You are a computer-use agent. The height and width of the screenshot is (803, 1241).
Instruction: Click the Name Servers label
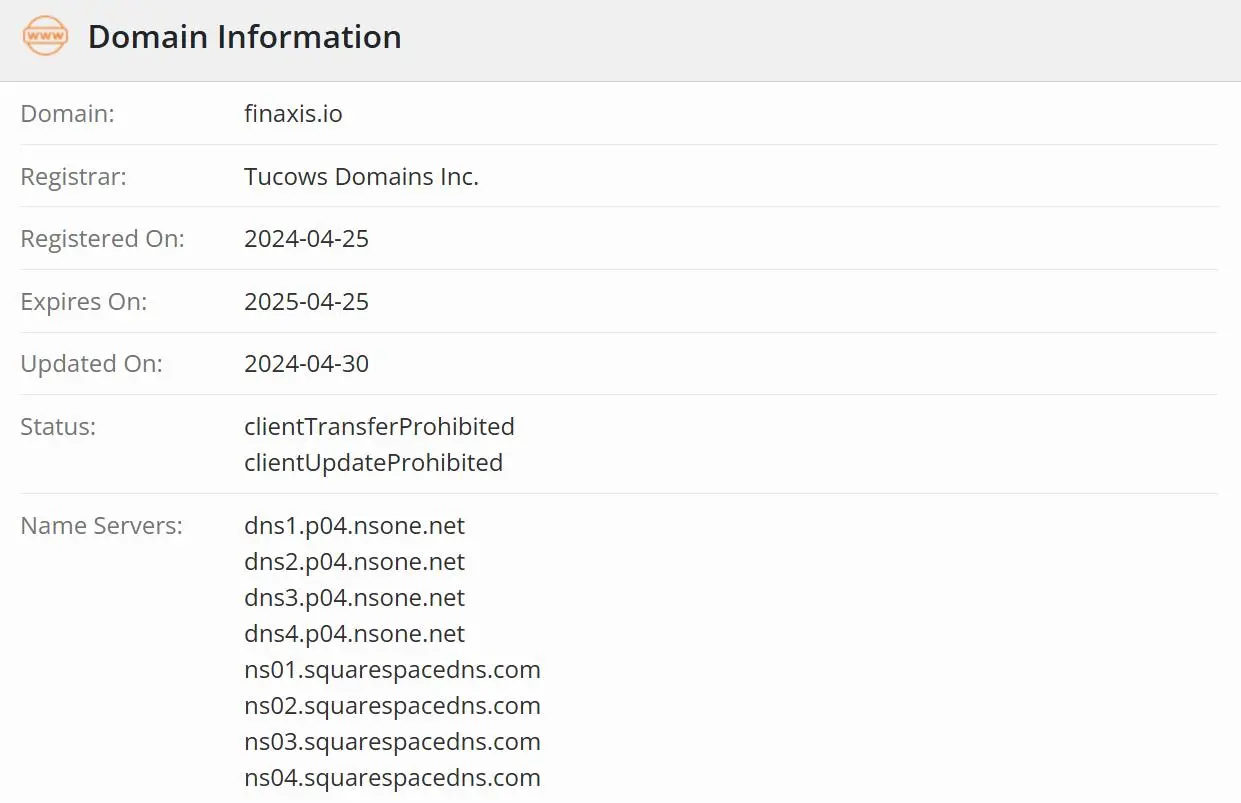[x=102, y=525]
